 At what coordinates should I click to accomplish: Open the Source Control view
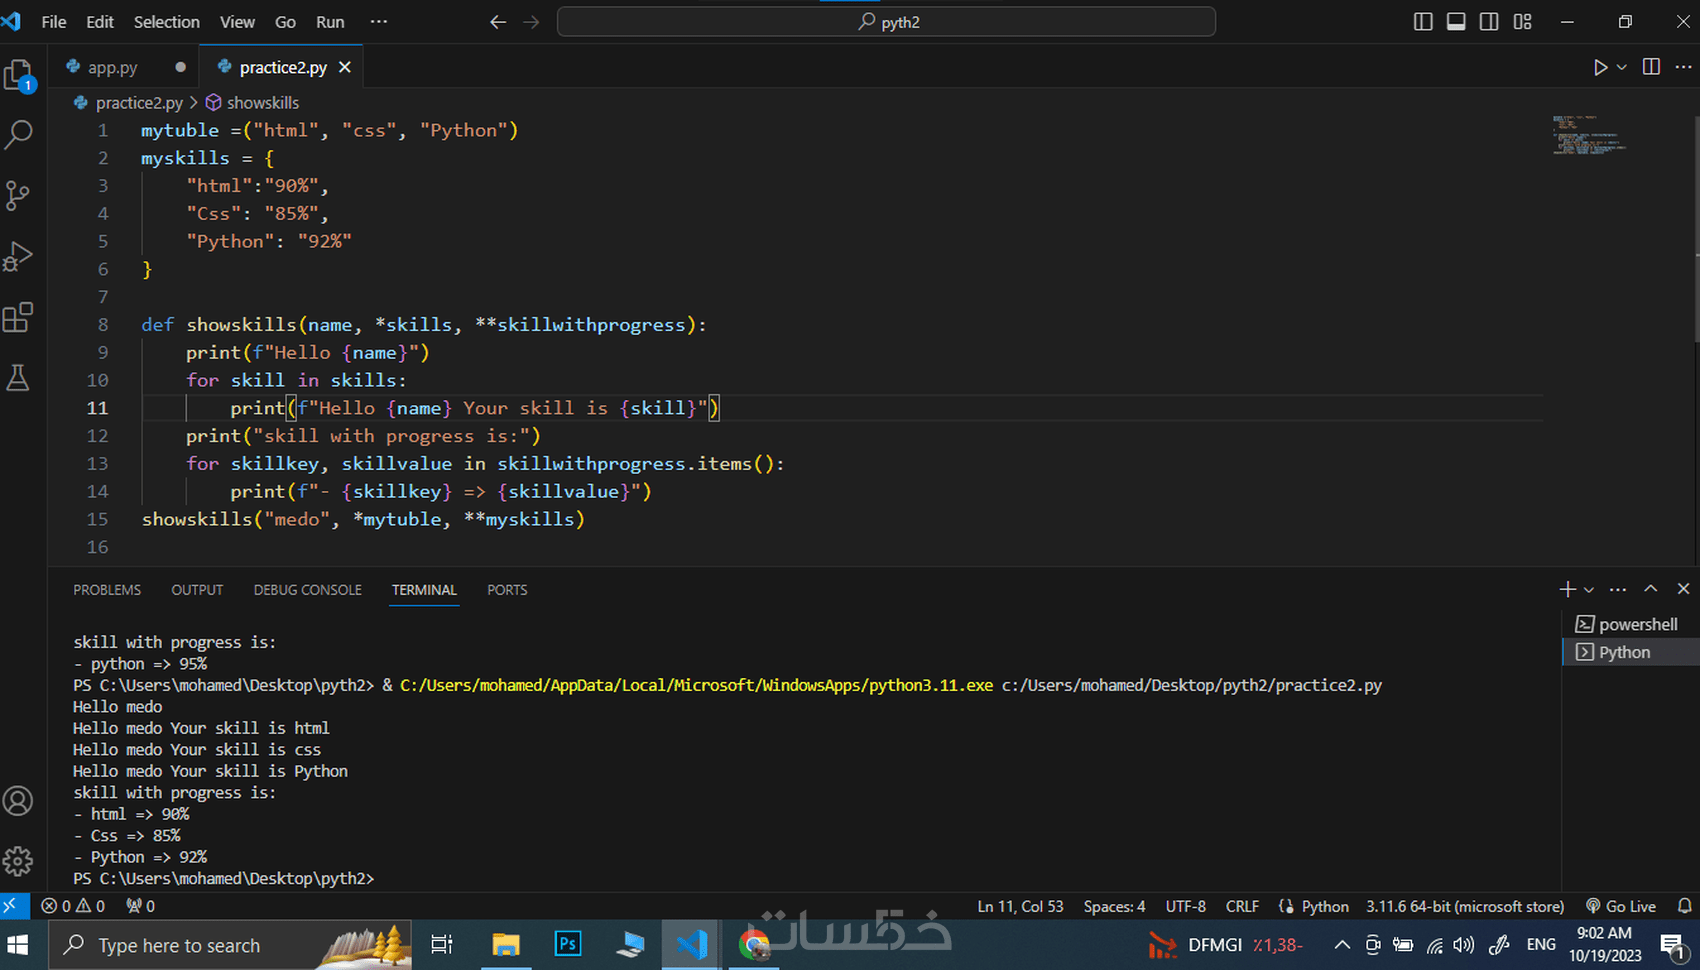(x=19, y=195)
